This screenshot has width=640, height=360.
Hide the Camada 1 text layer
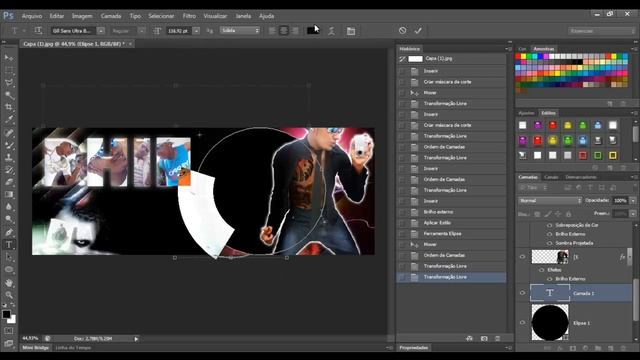[x=522, y=293]
